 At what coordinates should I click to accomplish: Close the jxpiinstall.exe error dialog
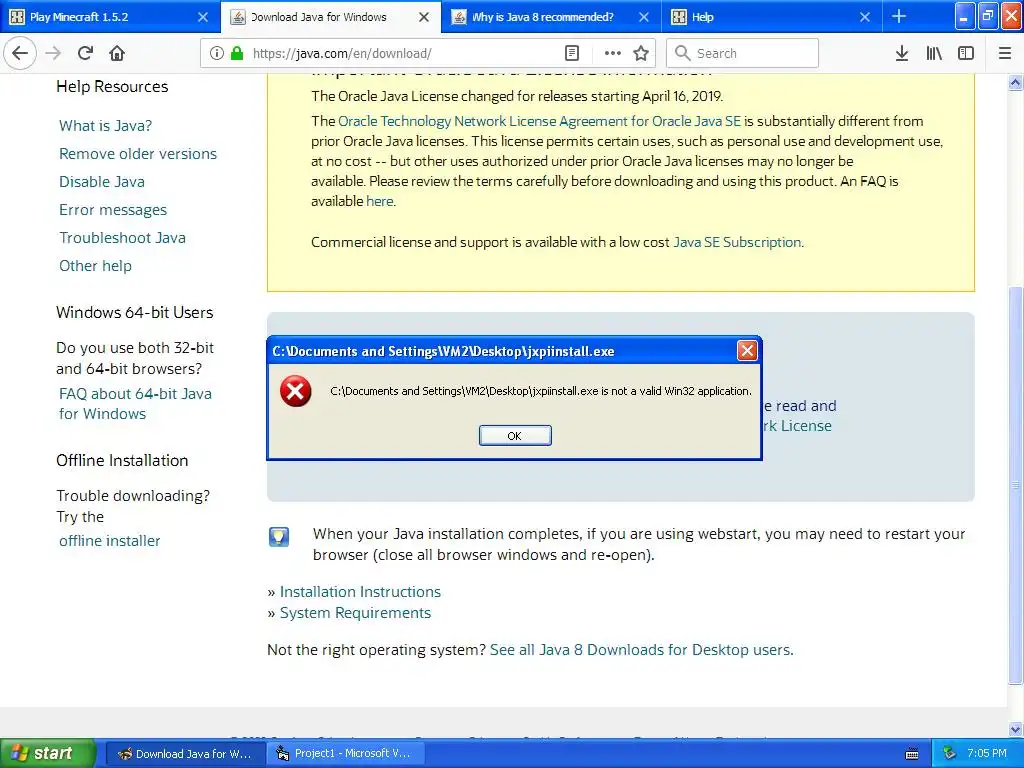pyautogui.click(x=747, y=351)
